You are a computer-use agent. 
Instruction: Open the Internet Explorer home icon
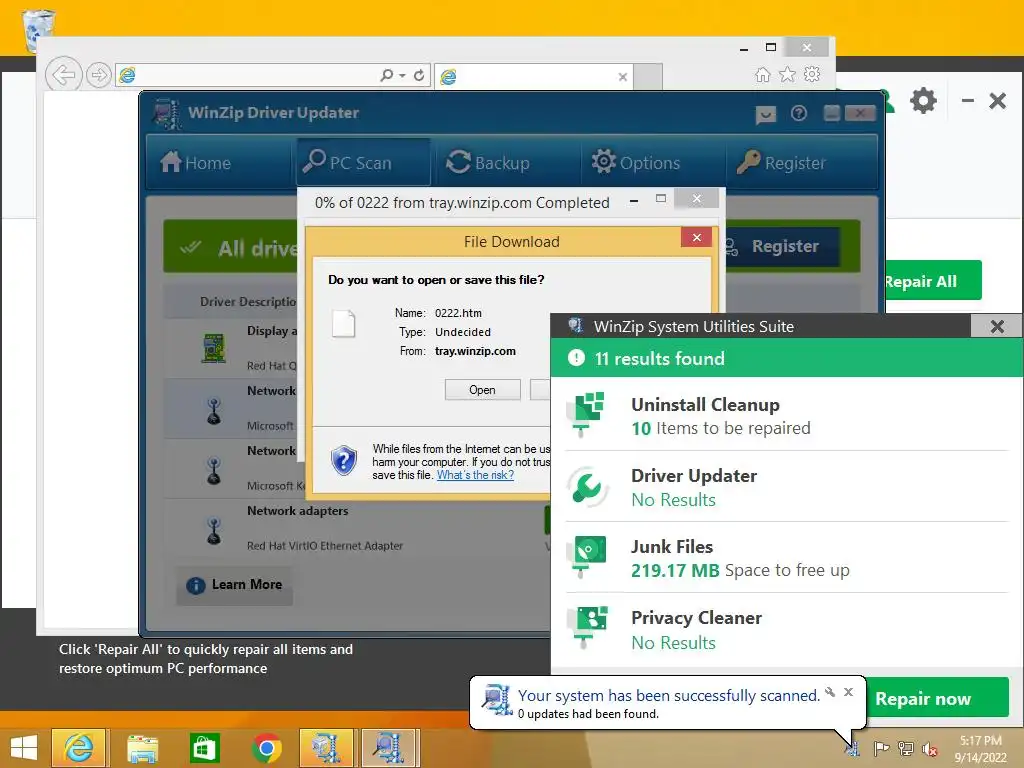click(x=763, y=74)
